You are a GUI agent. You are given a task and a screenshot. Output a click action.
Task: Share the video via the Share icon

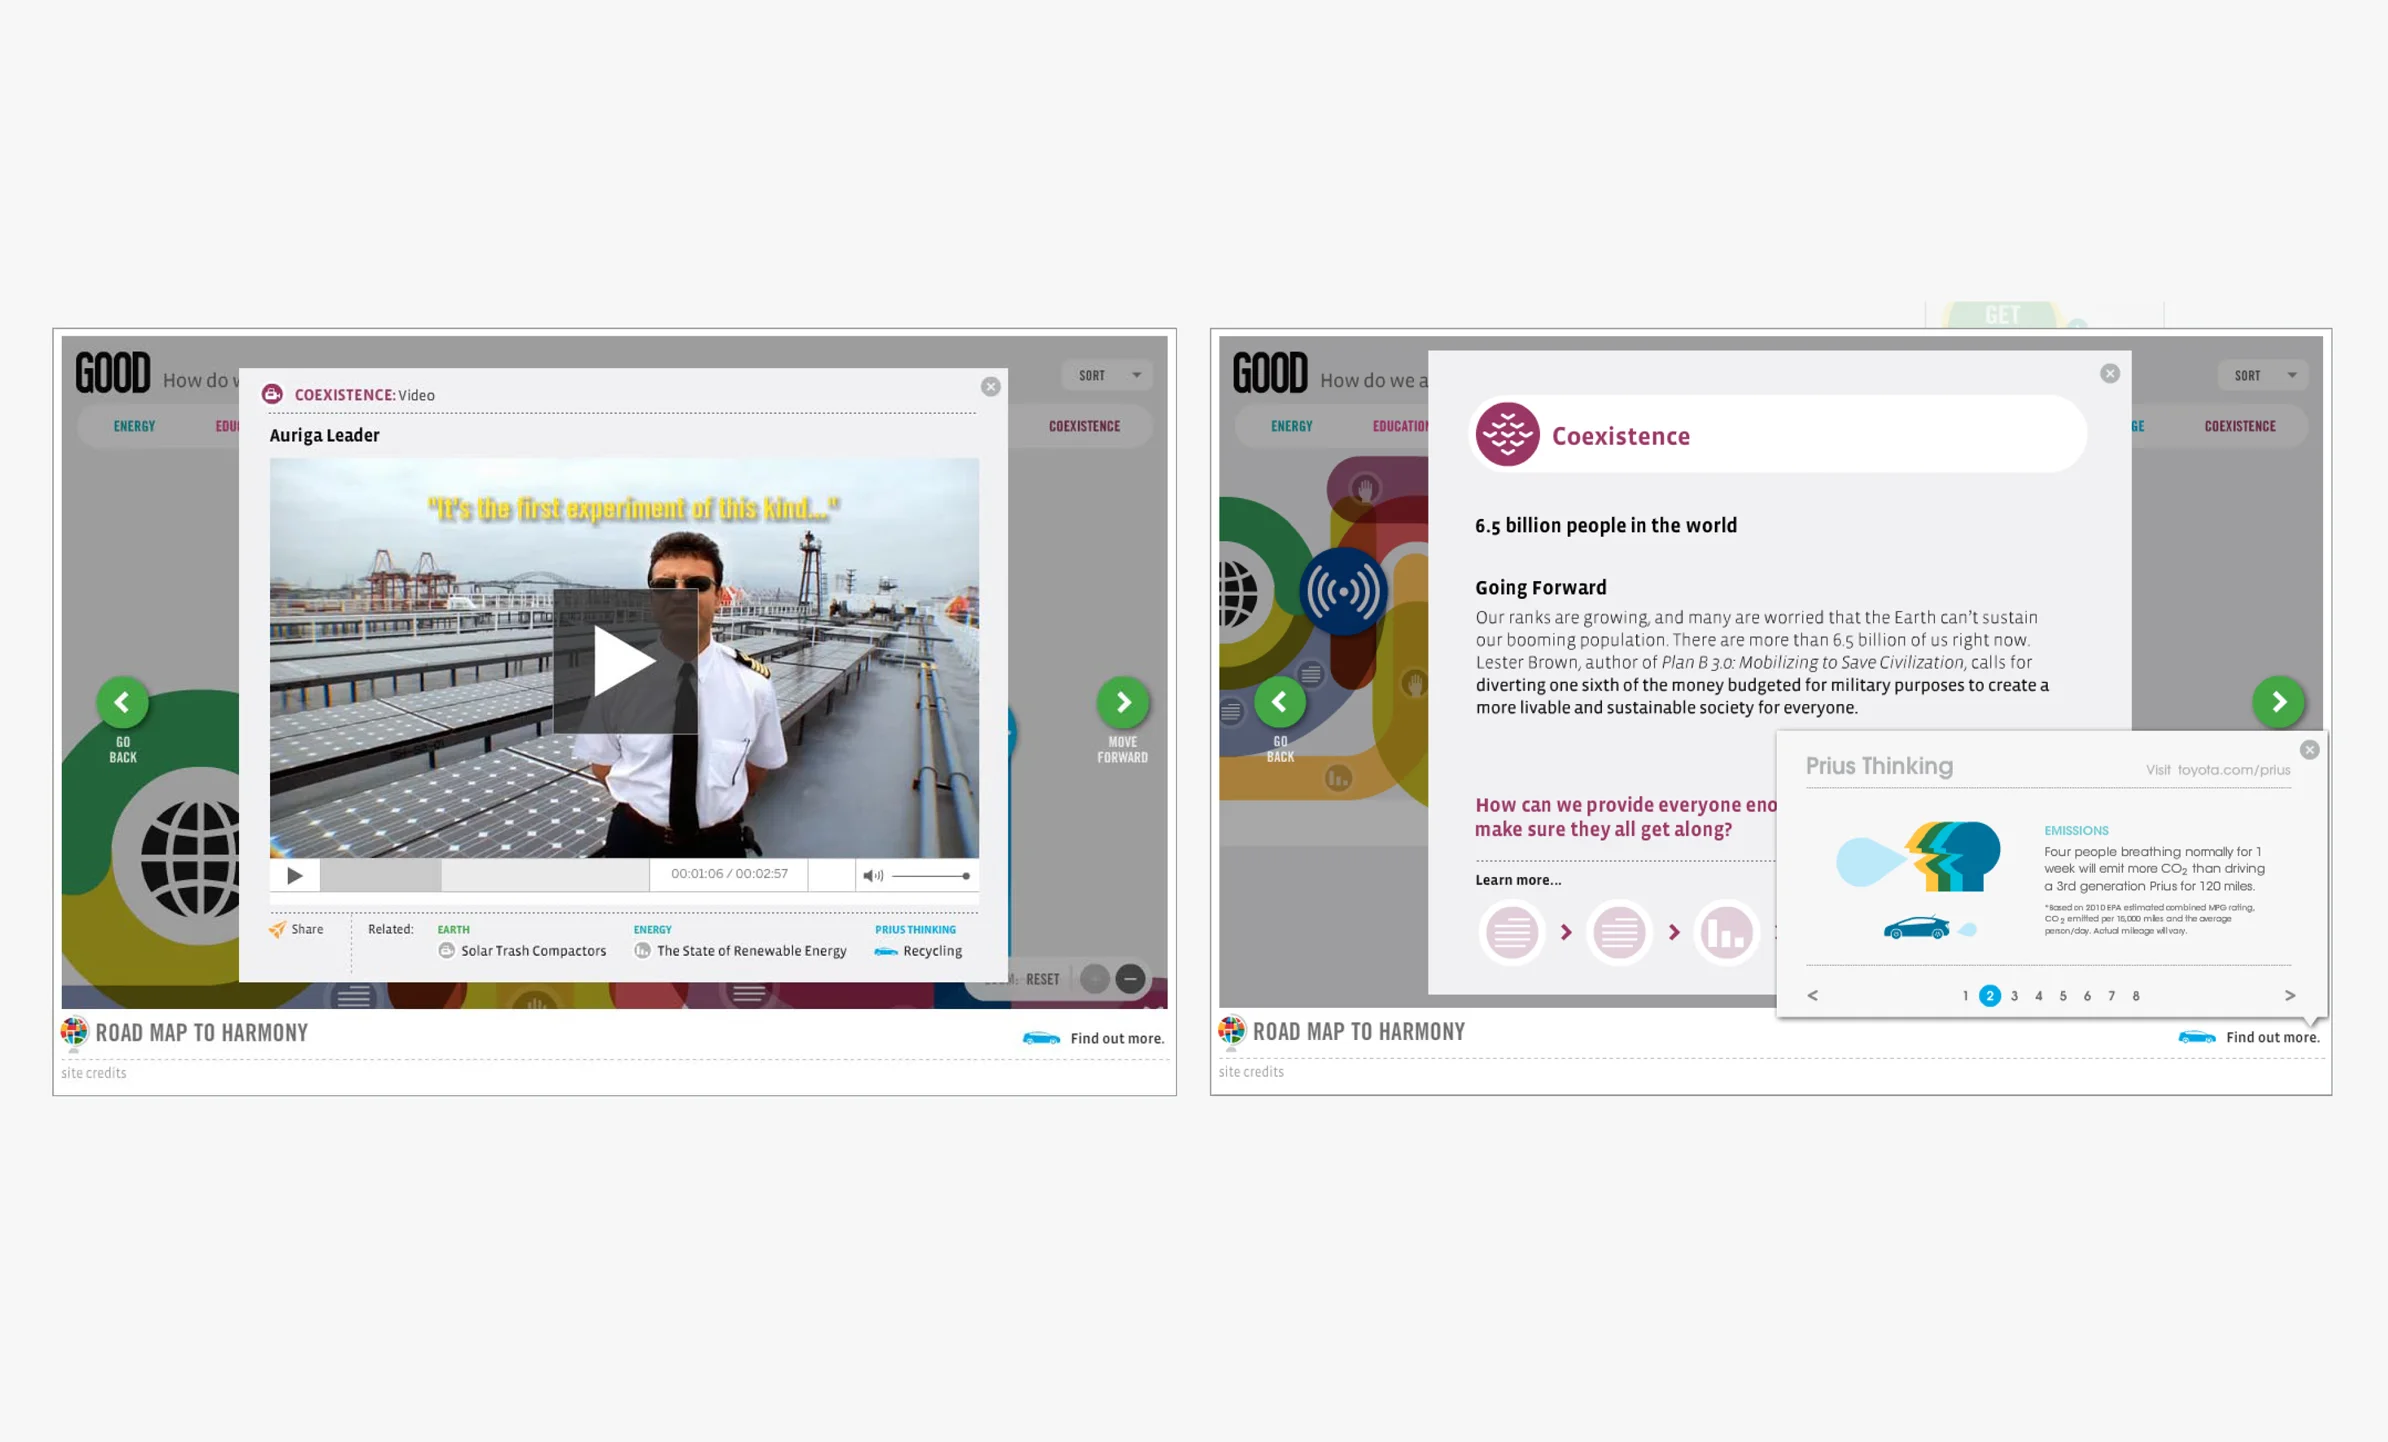[296, 929]
